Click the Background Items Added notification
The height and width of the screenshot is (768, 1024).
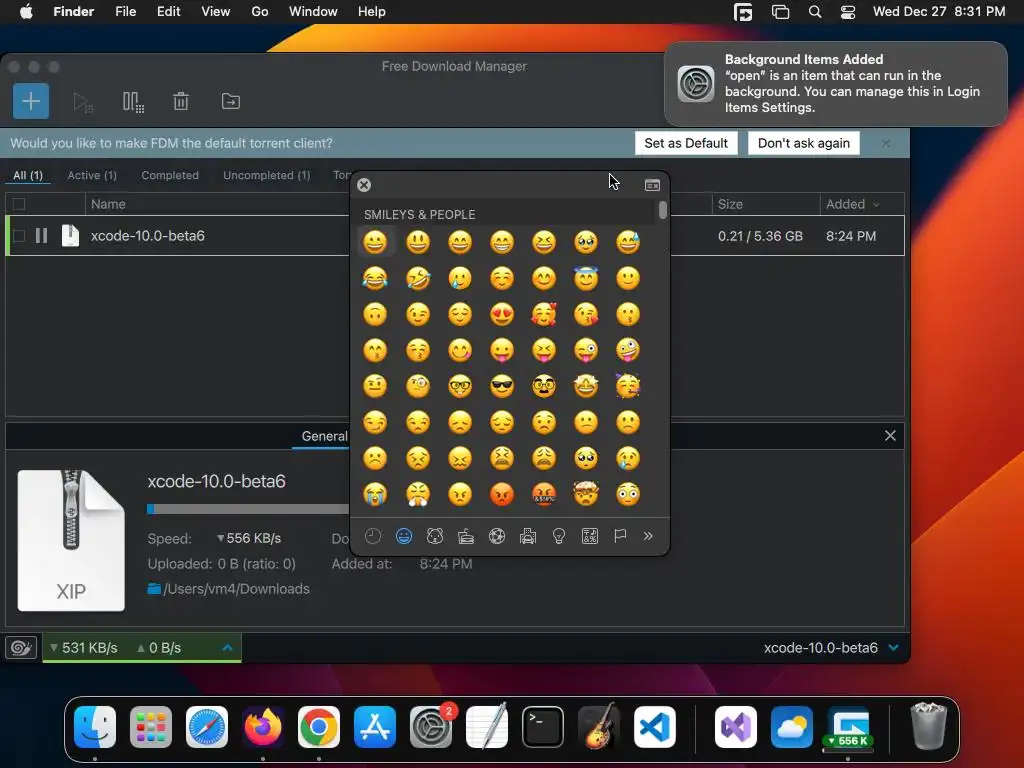(835, 84)
